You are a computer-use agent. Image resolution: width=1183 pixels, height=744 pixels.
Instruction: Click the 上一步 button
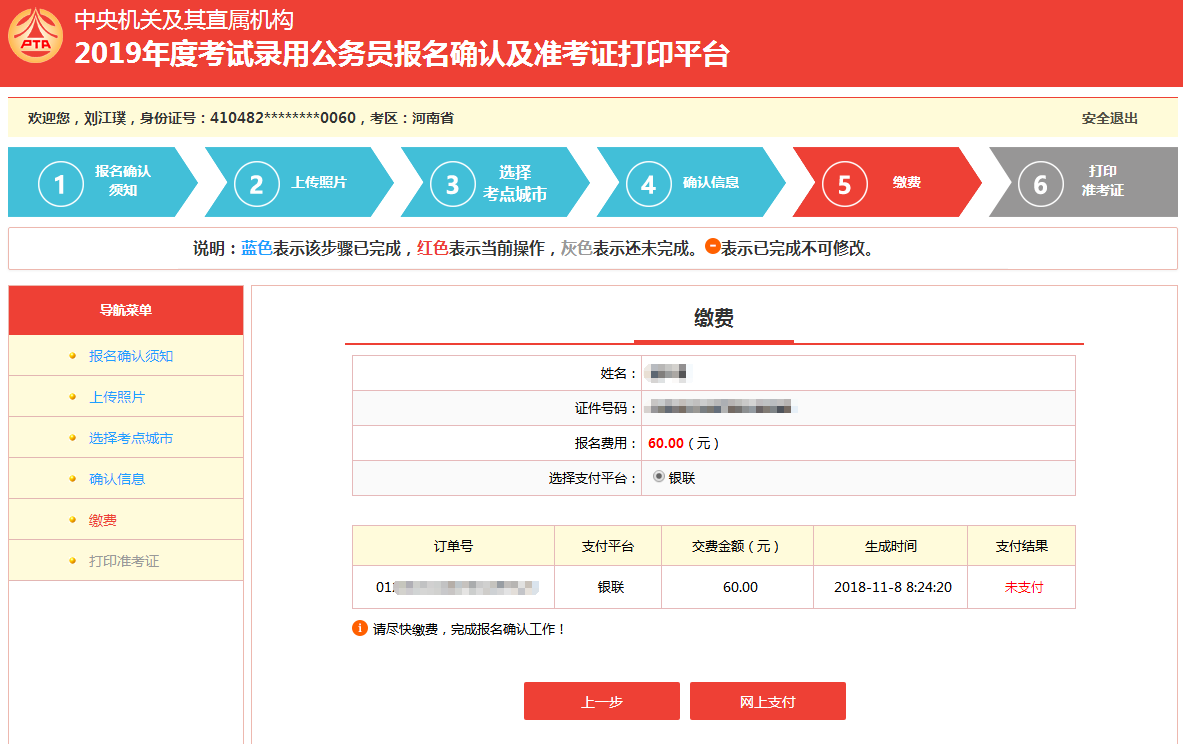tap(601, 701)
